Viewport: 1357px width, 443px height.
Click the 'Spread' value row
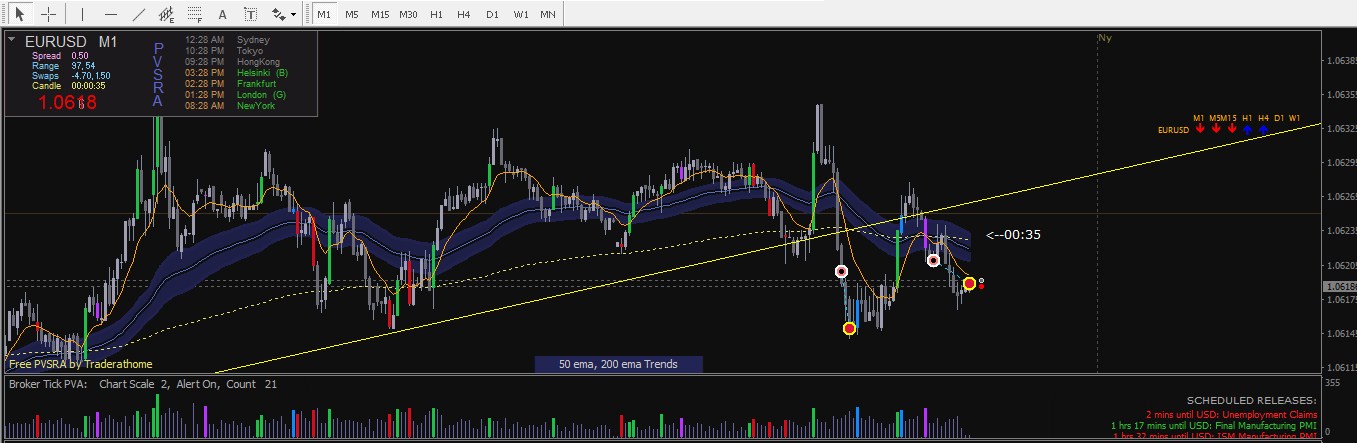pos(61,56)
